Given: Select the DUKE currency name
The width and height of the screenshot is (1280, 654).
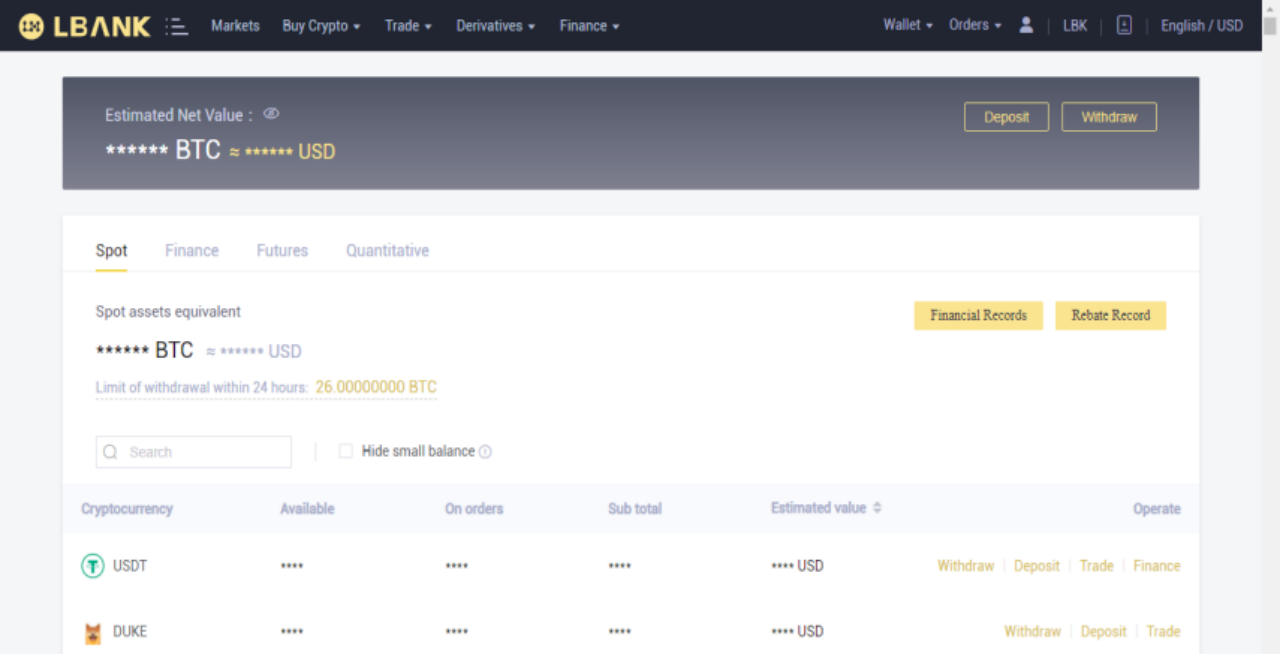Looking at the screenshot, I should 130,632.
